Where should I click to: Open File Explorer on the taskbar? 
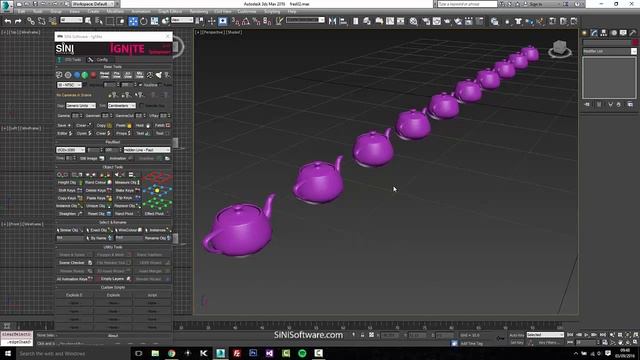click(155, 353)
